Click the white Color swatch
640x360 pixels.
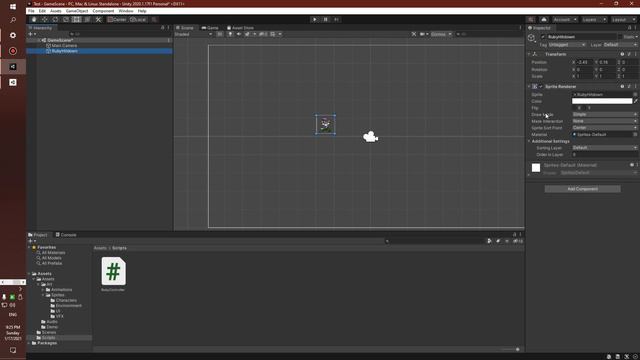point(602,101)
